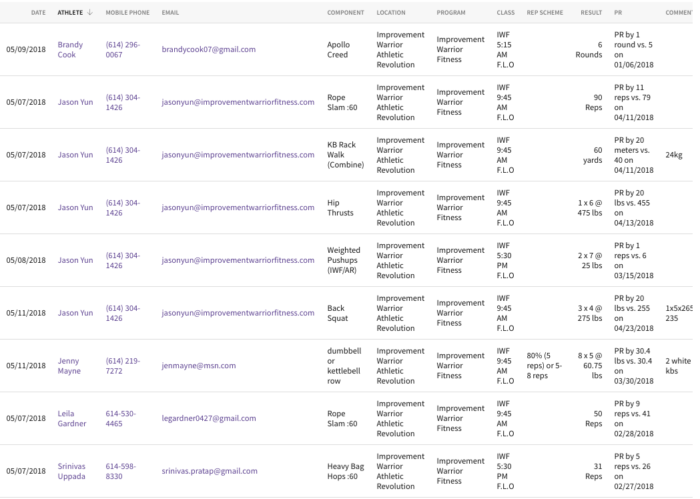Open Jason Yun link in Weighted Pushups row
Screen dimensions: 700x499
tap(75, 260)
